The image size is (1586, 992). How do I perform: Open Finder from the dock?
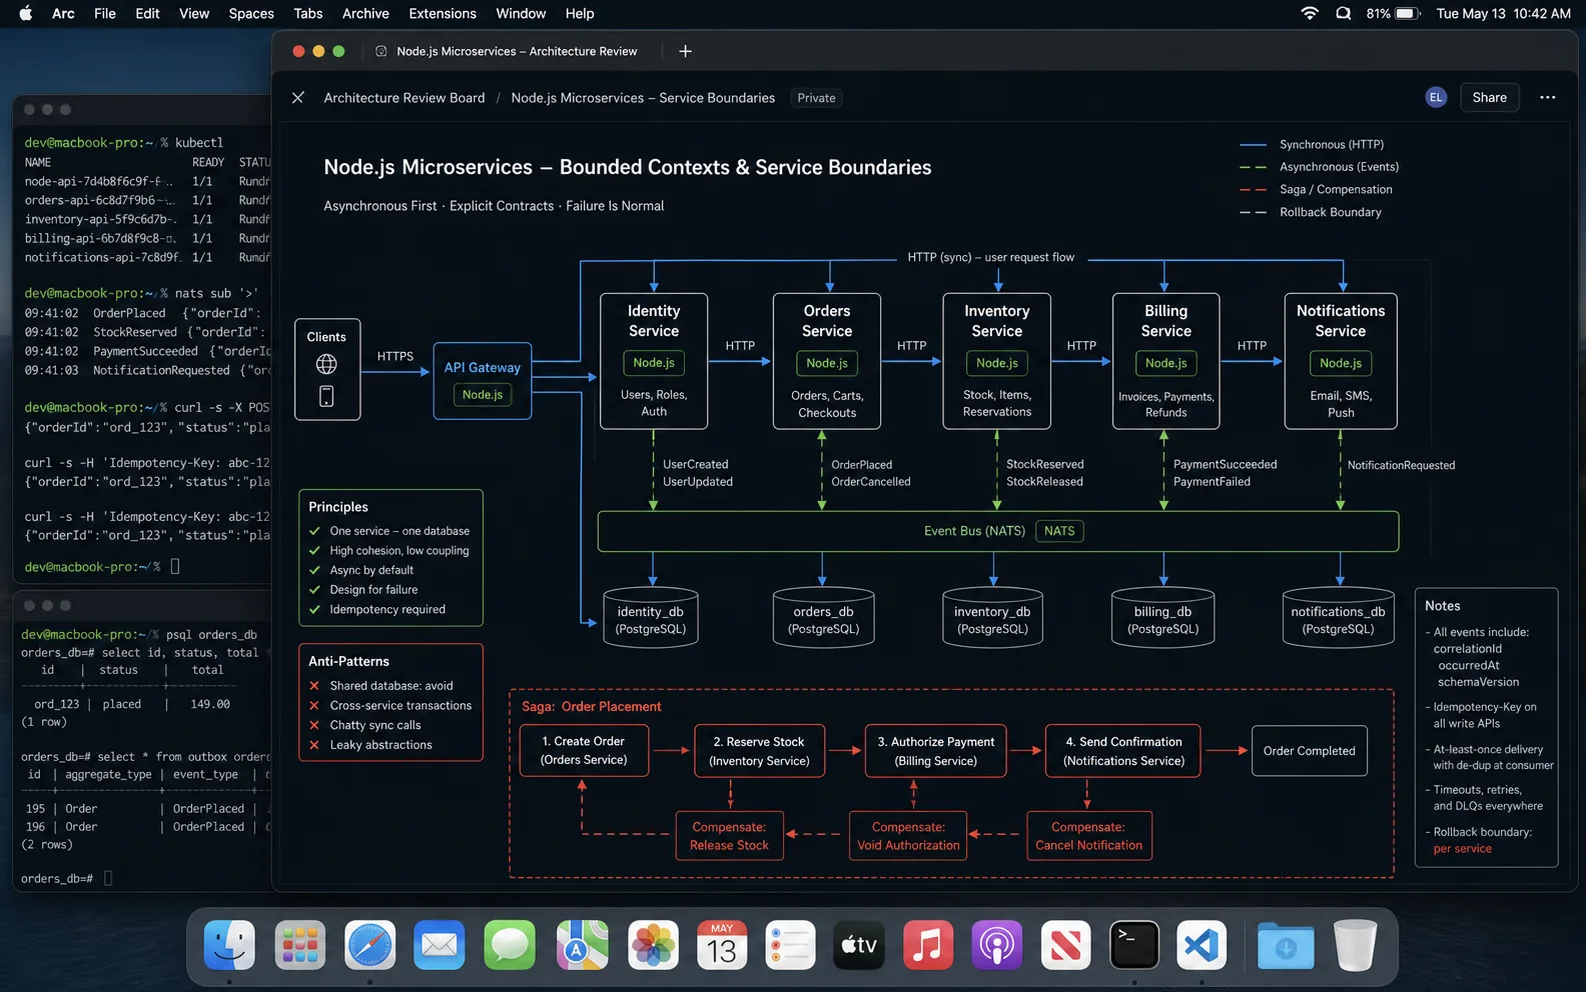point(229,945)
